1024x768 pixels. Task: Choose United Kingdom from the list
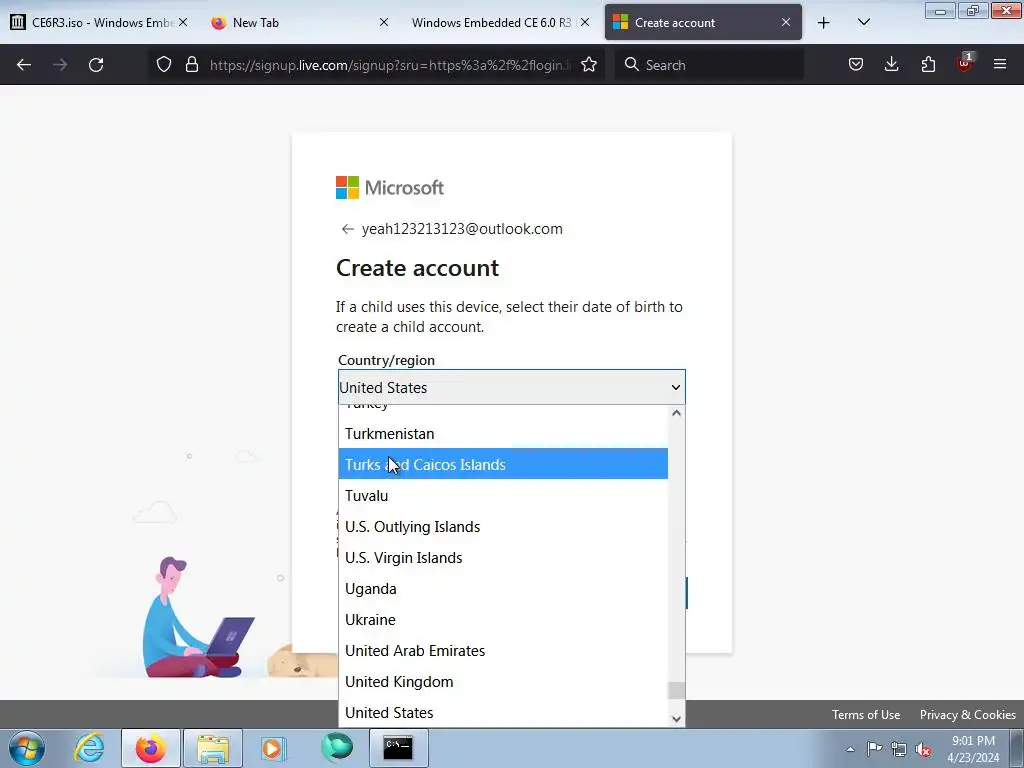[x=503, y=682]
